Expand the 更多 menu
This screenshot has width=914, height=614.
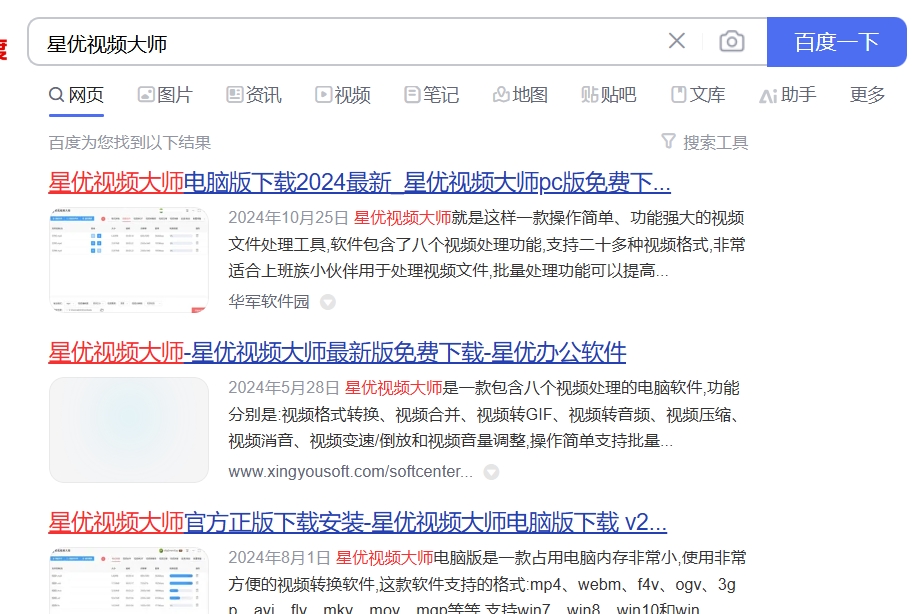867,94
